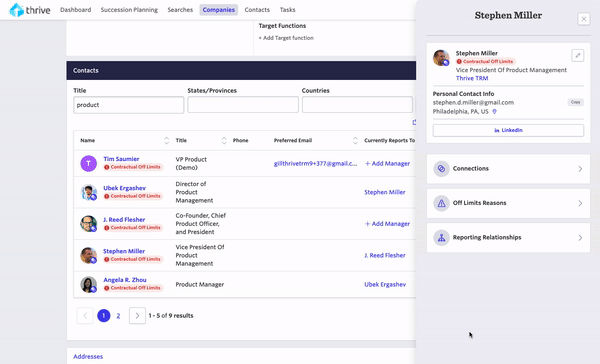600x364 pixels.
Task: Copy the personal email address
Action: (x=576, y=102)
